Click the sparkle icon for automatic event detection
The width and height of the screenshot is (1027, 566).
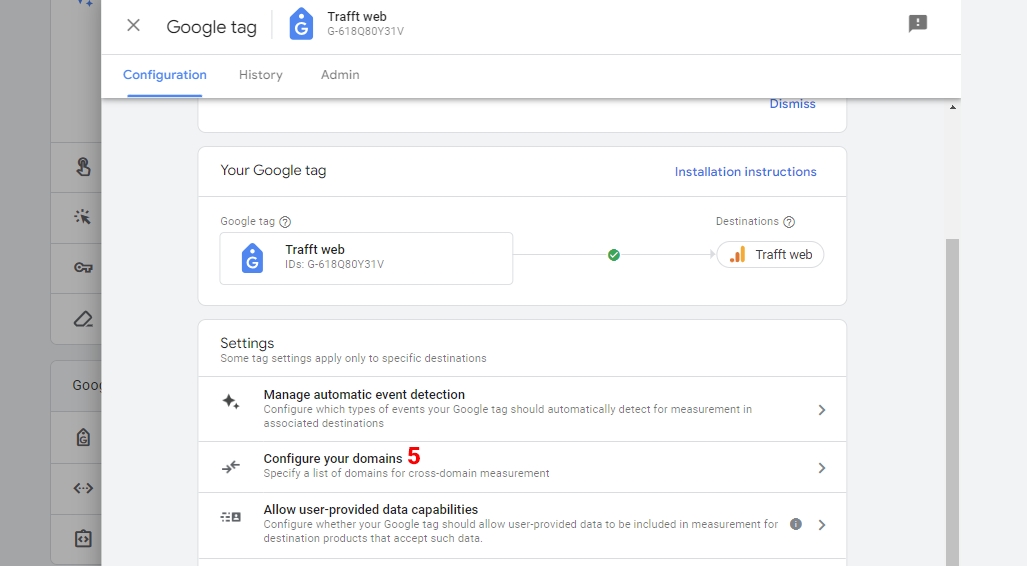231,402
